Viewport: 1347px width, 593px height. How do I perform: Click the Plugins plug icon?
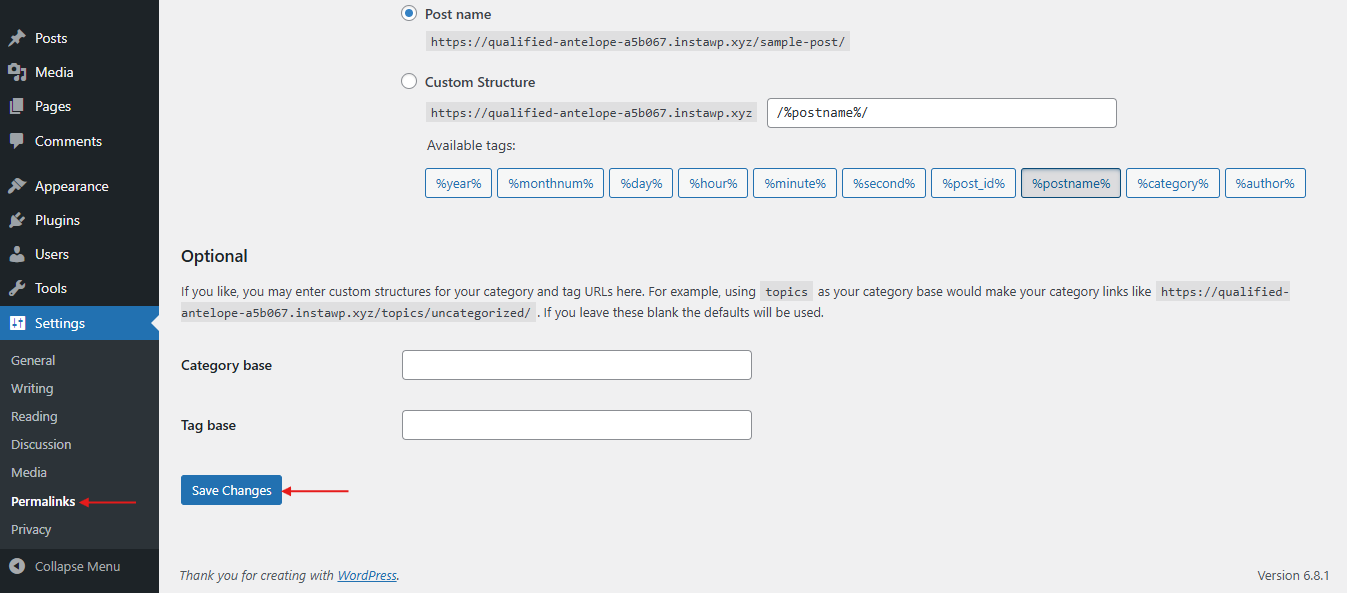17,220
